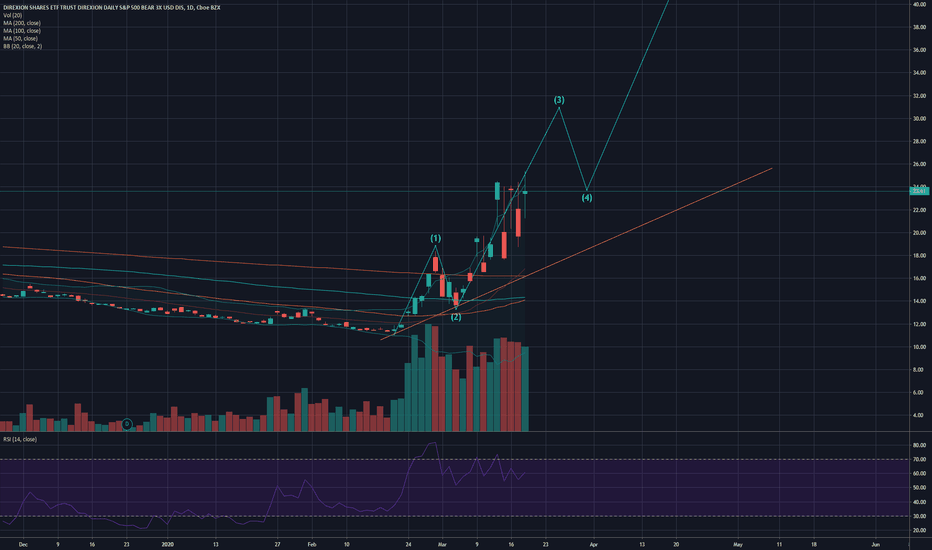Select the chart title Direxion Daily S&P 500 Bear 3X
Screen dimensions: 932x550
tap(112, 8)
